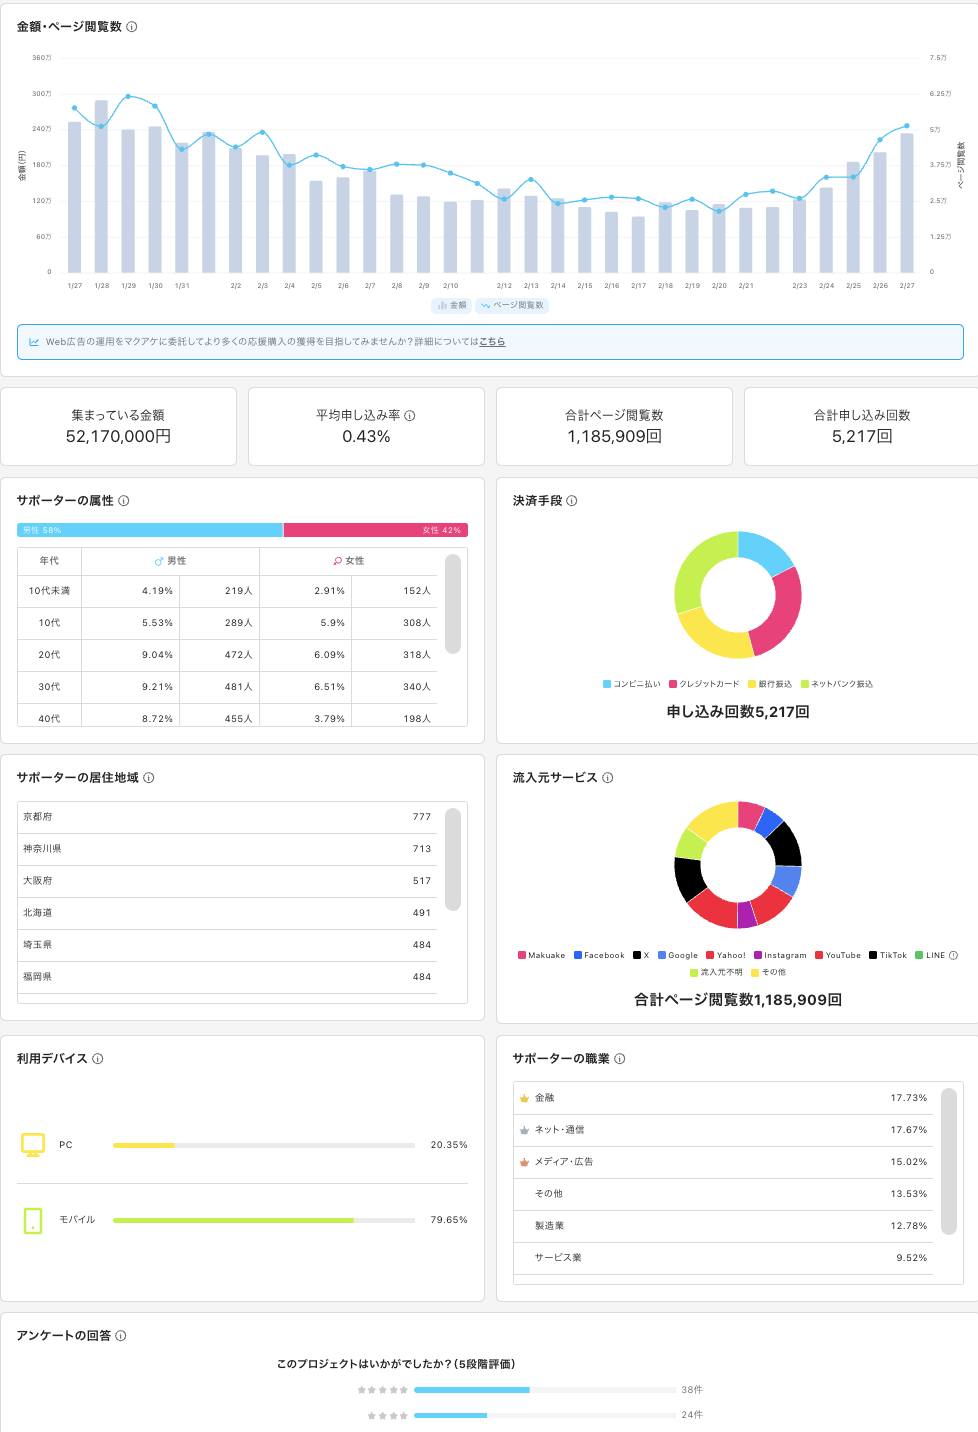Click the 女性 42% segment of gender bar
The image size is (978, 1432).
pyautogui.click(x=376, y=530)
